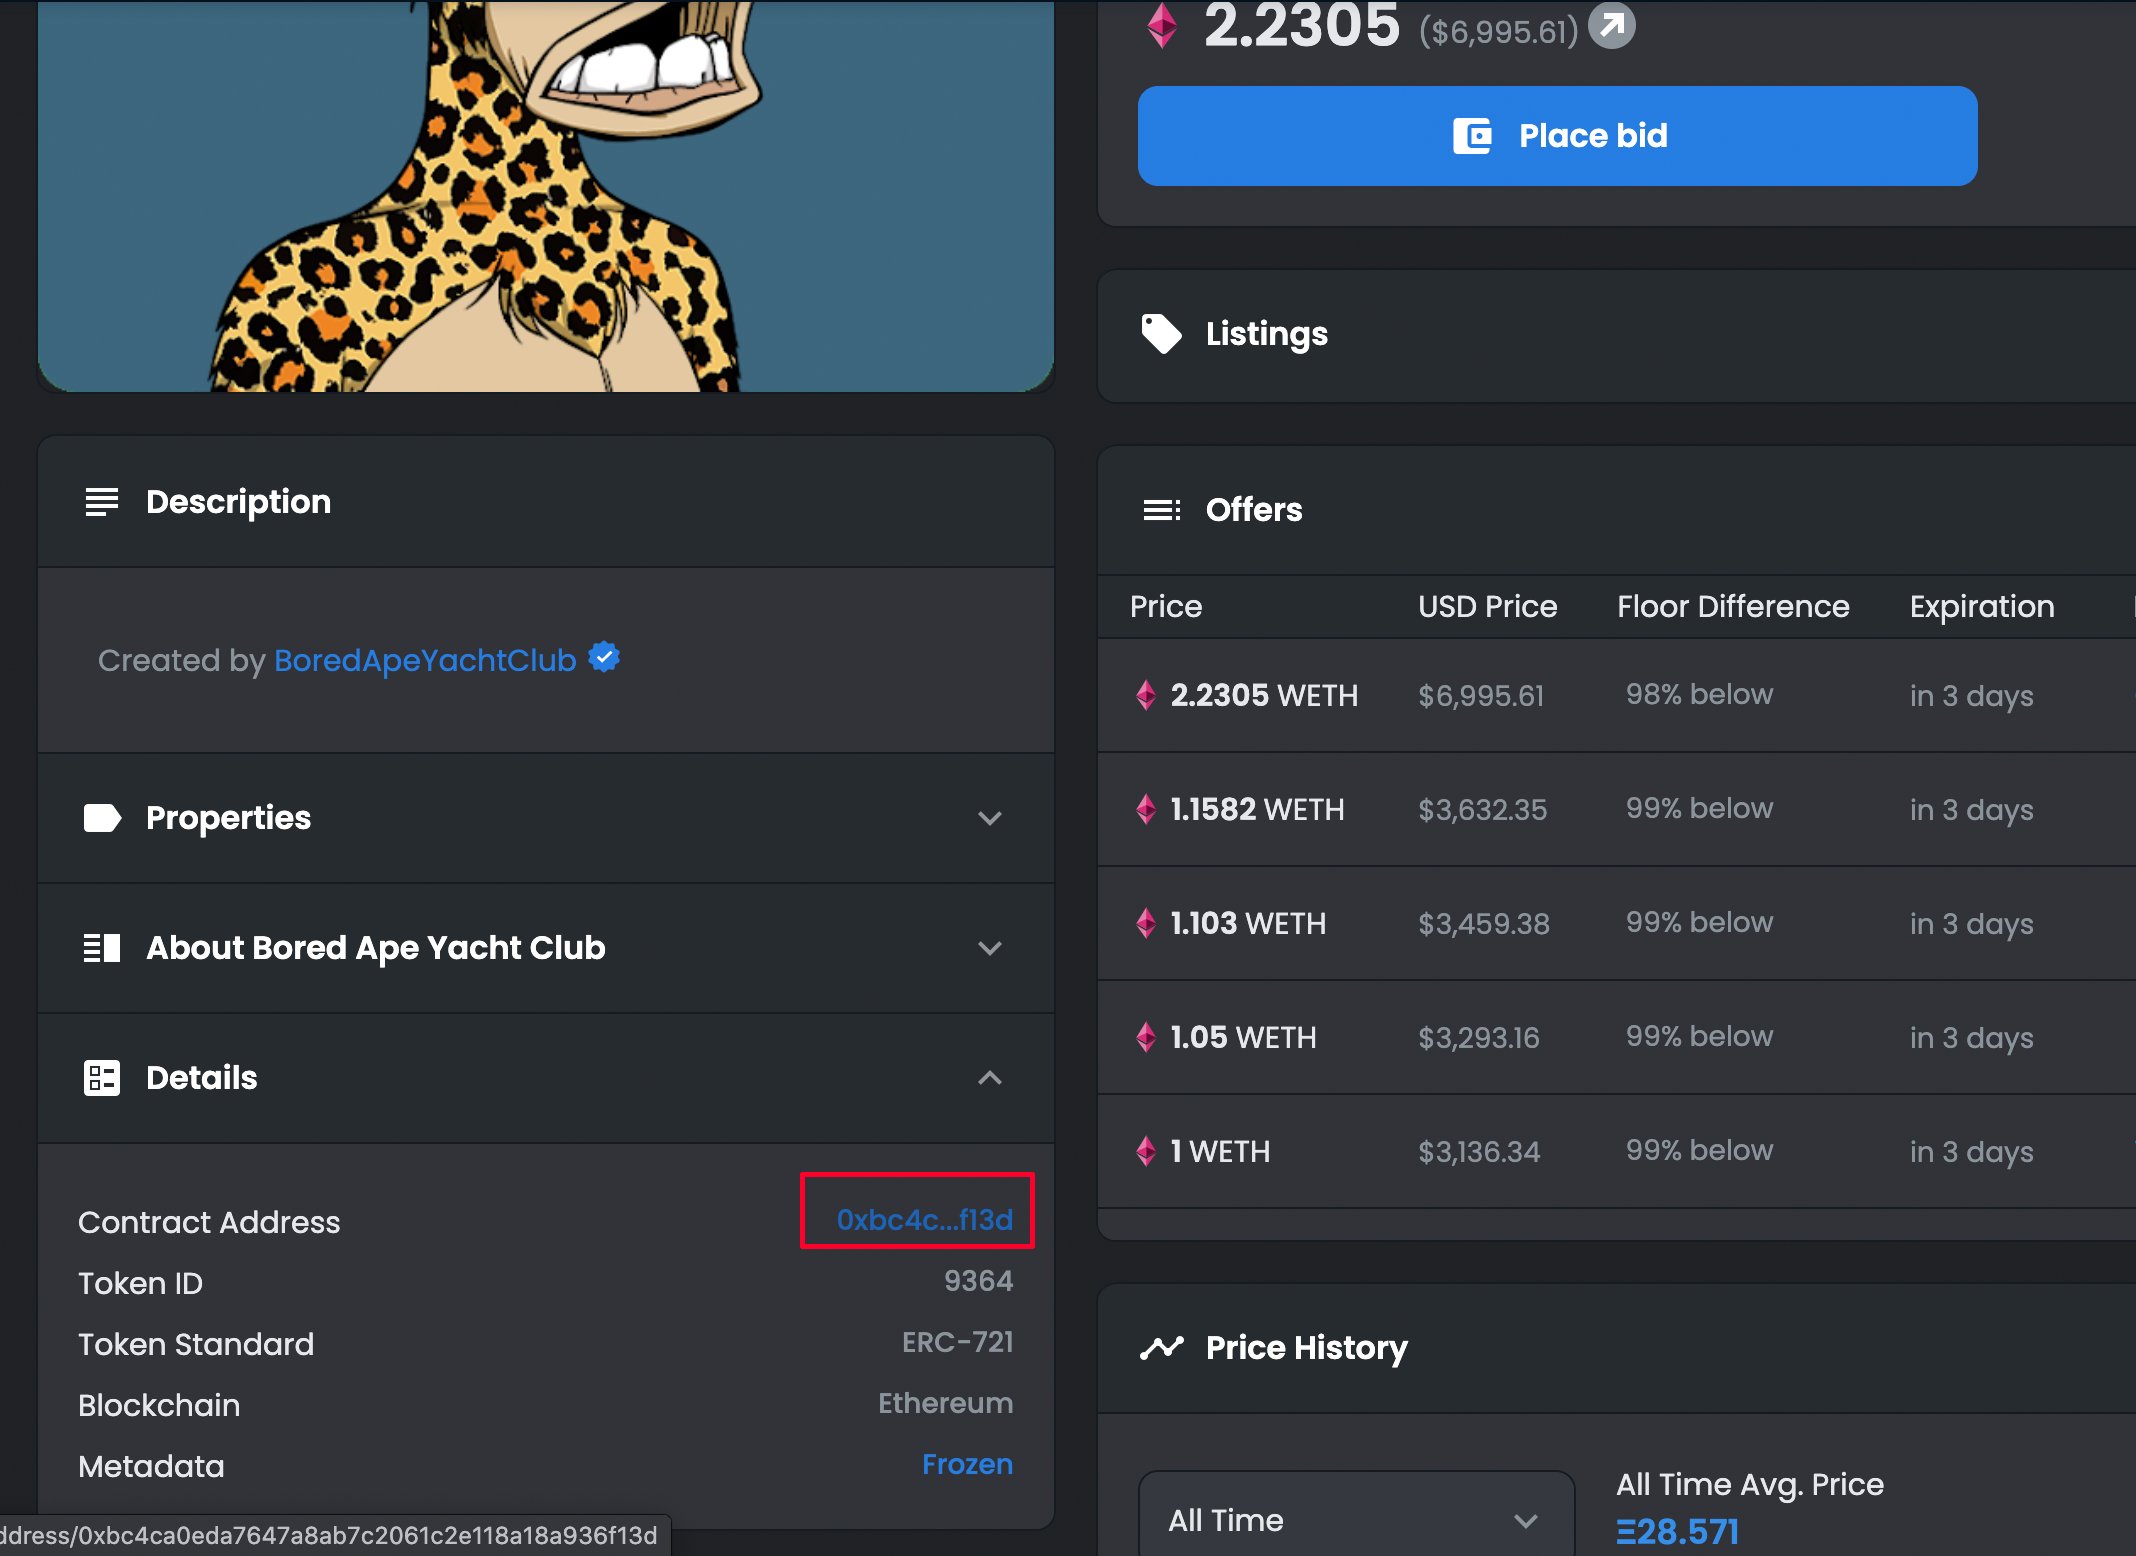This screenshot has height=1556, width=2136.
Task: Click the Frozen metadata link
Action: (x=967, y=1464)
